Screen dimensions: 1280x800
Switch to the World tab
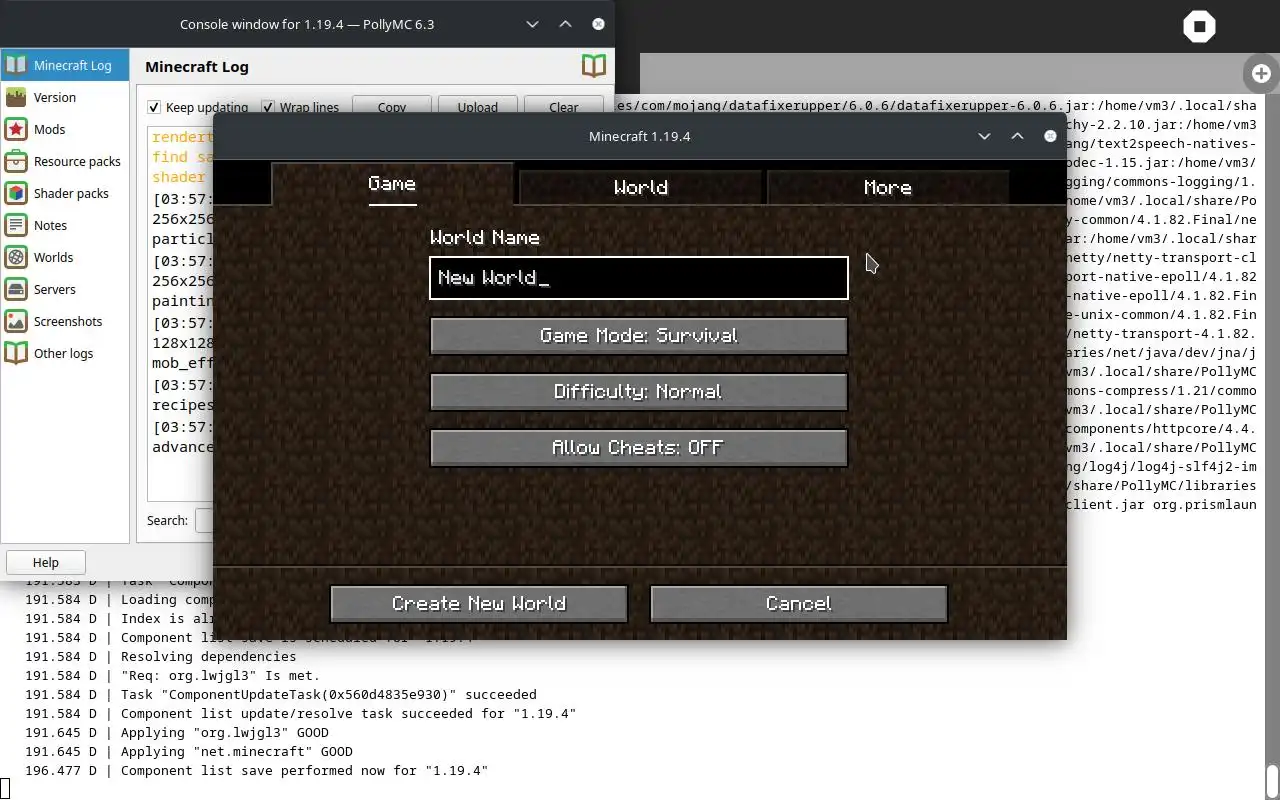coord(641,187)
